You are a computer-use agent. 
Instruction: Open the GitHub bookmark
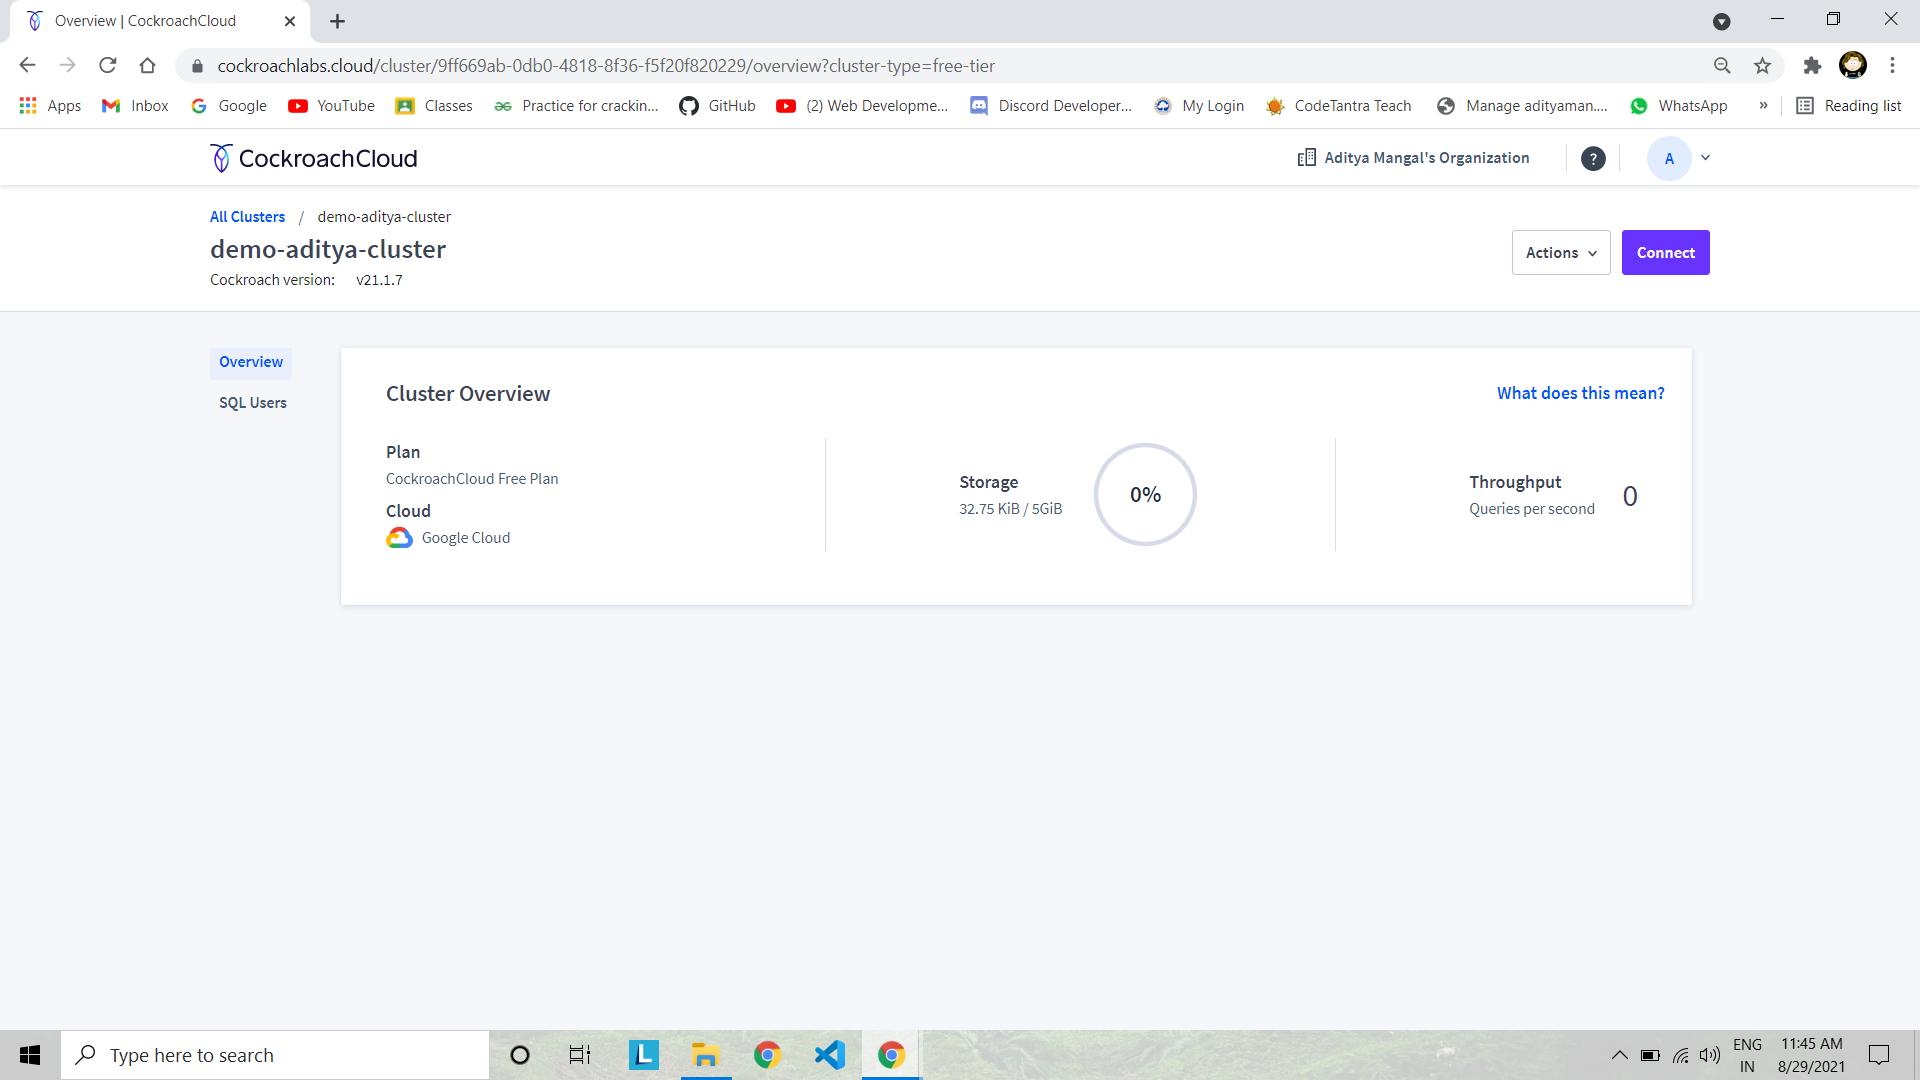pos(718,106)
